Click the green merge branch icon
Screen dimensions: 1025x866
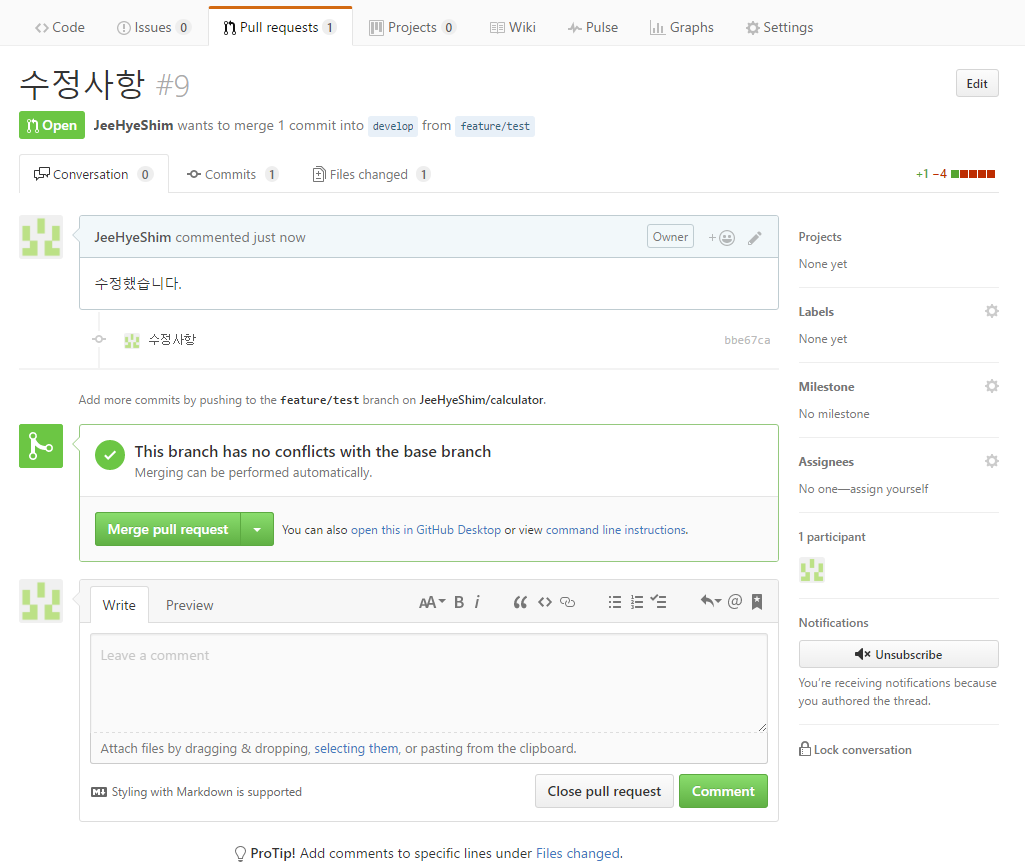click(x=41, y=446)
